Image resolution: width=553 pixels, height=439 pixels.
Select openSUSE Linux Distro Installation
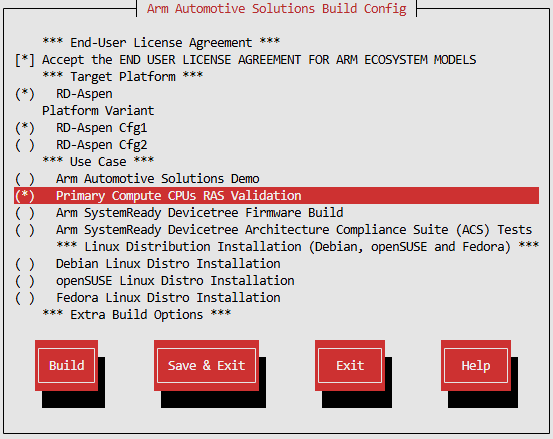(x=154, y=280)
